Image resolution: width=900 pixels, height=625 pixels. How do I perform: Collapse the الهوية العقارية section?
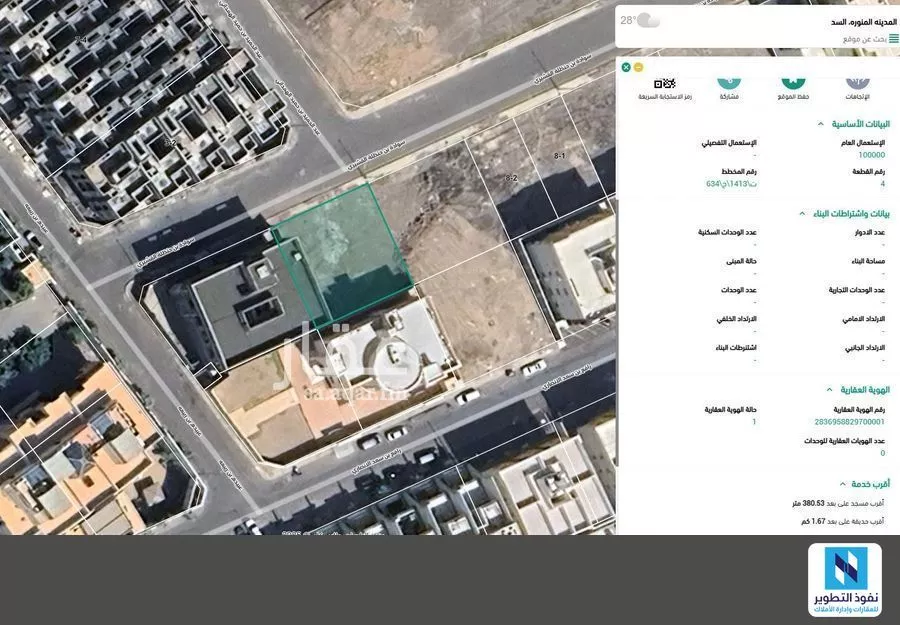tap(829, 390)
